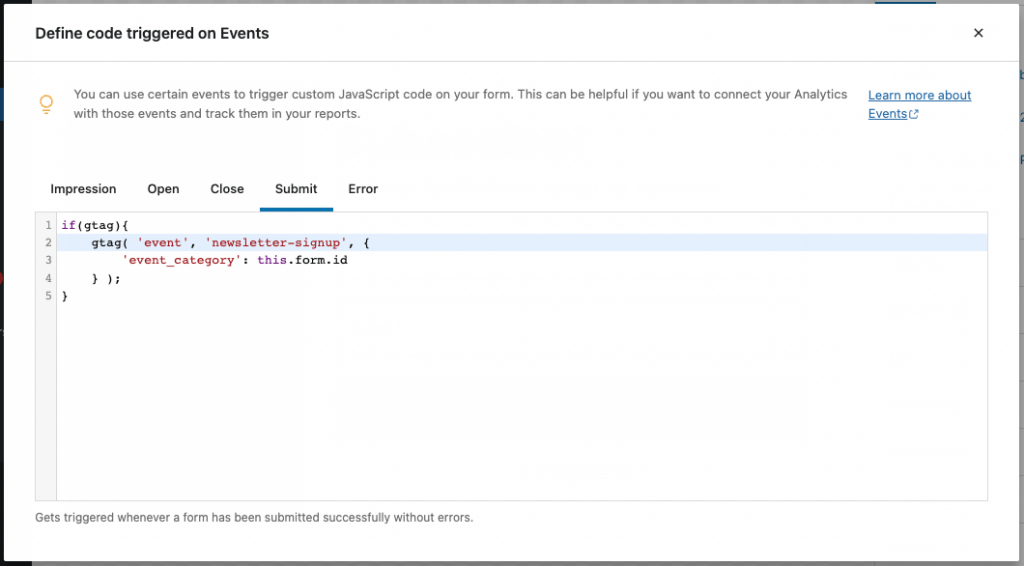
Task: Close the Define code dialog
Action: click(978, 33)
